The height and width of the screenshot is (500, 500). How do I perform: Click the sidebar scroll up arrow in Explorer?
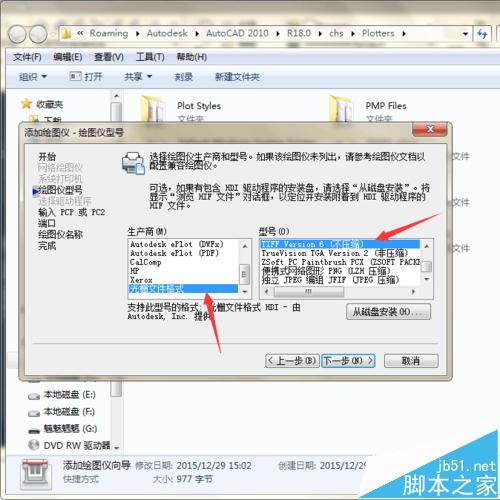[x=116, y=96]
